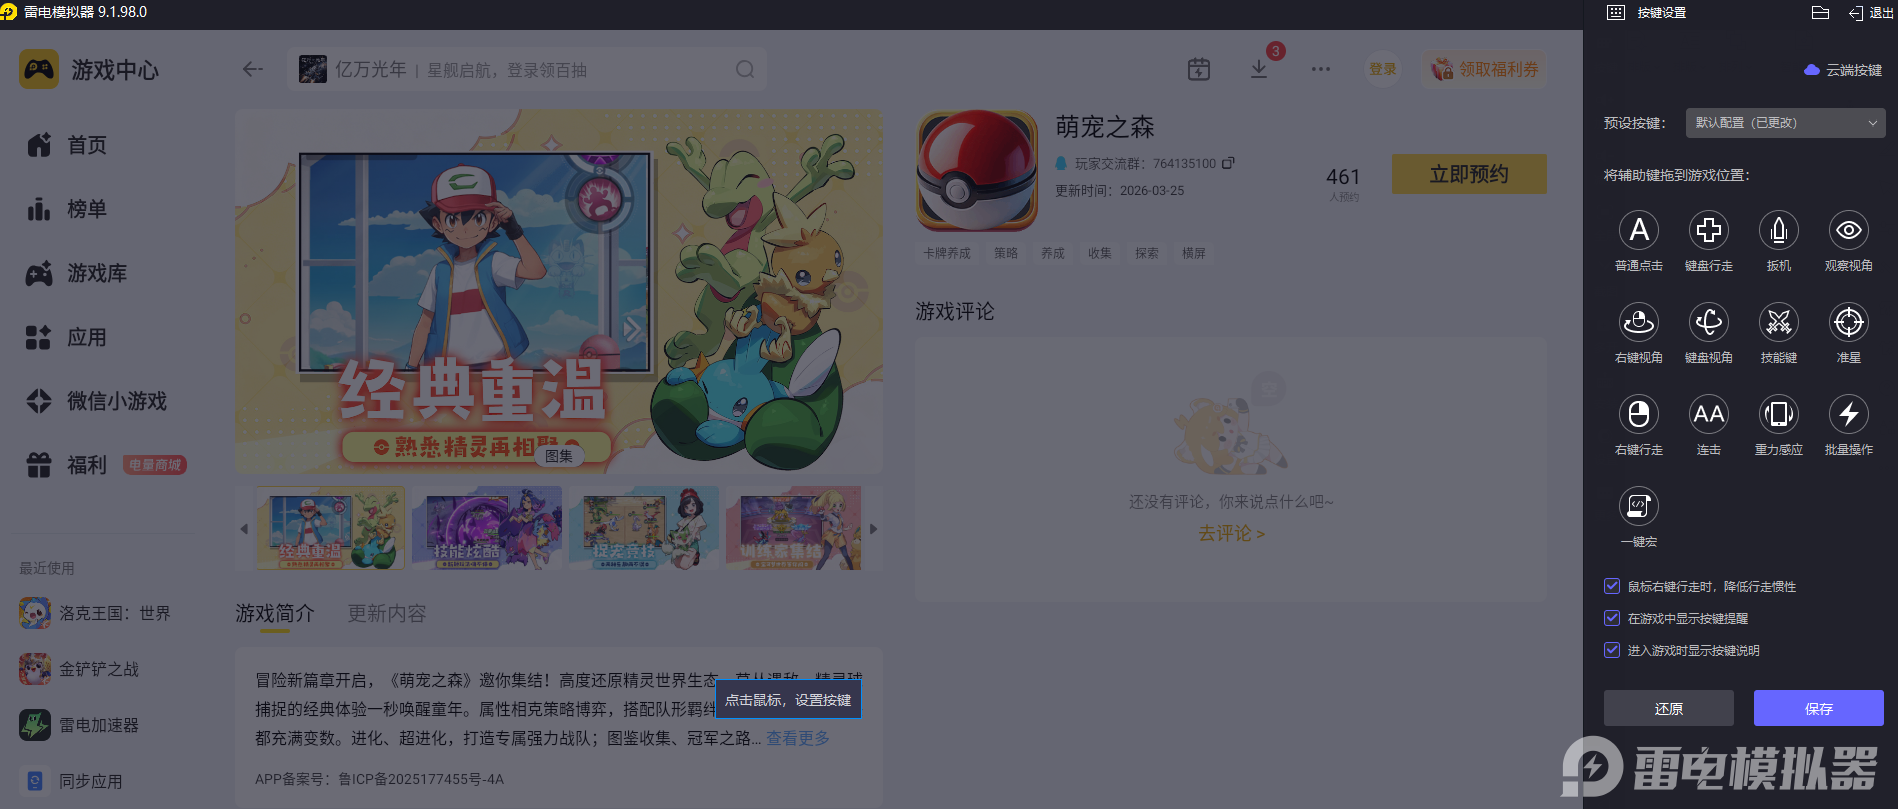This screenshot has width=1898, height=809.
Task: Open recent game 金铲铲之战
Action: pyautogui.click(x=79, y=669)
